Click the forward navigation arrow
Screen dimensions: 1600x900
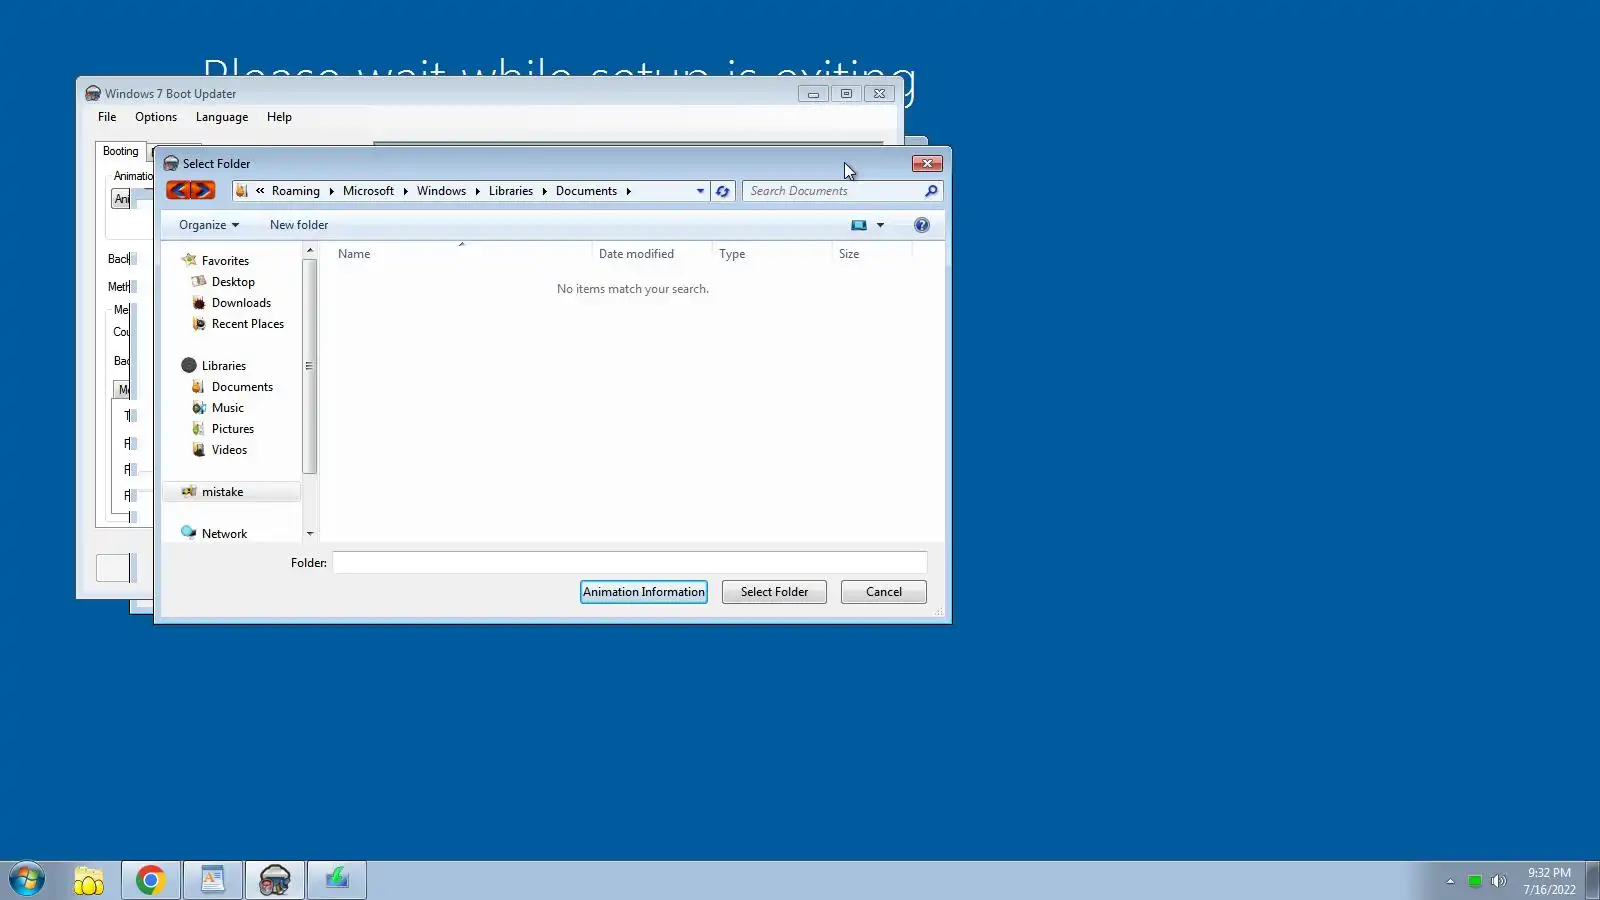[x=203, y=190]
